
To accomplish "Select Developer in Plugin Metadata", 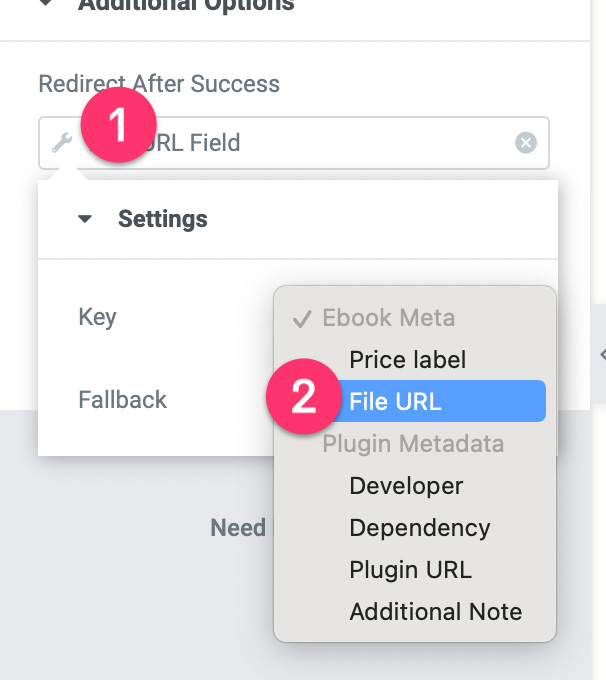I will point(406,486).
